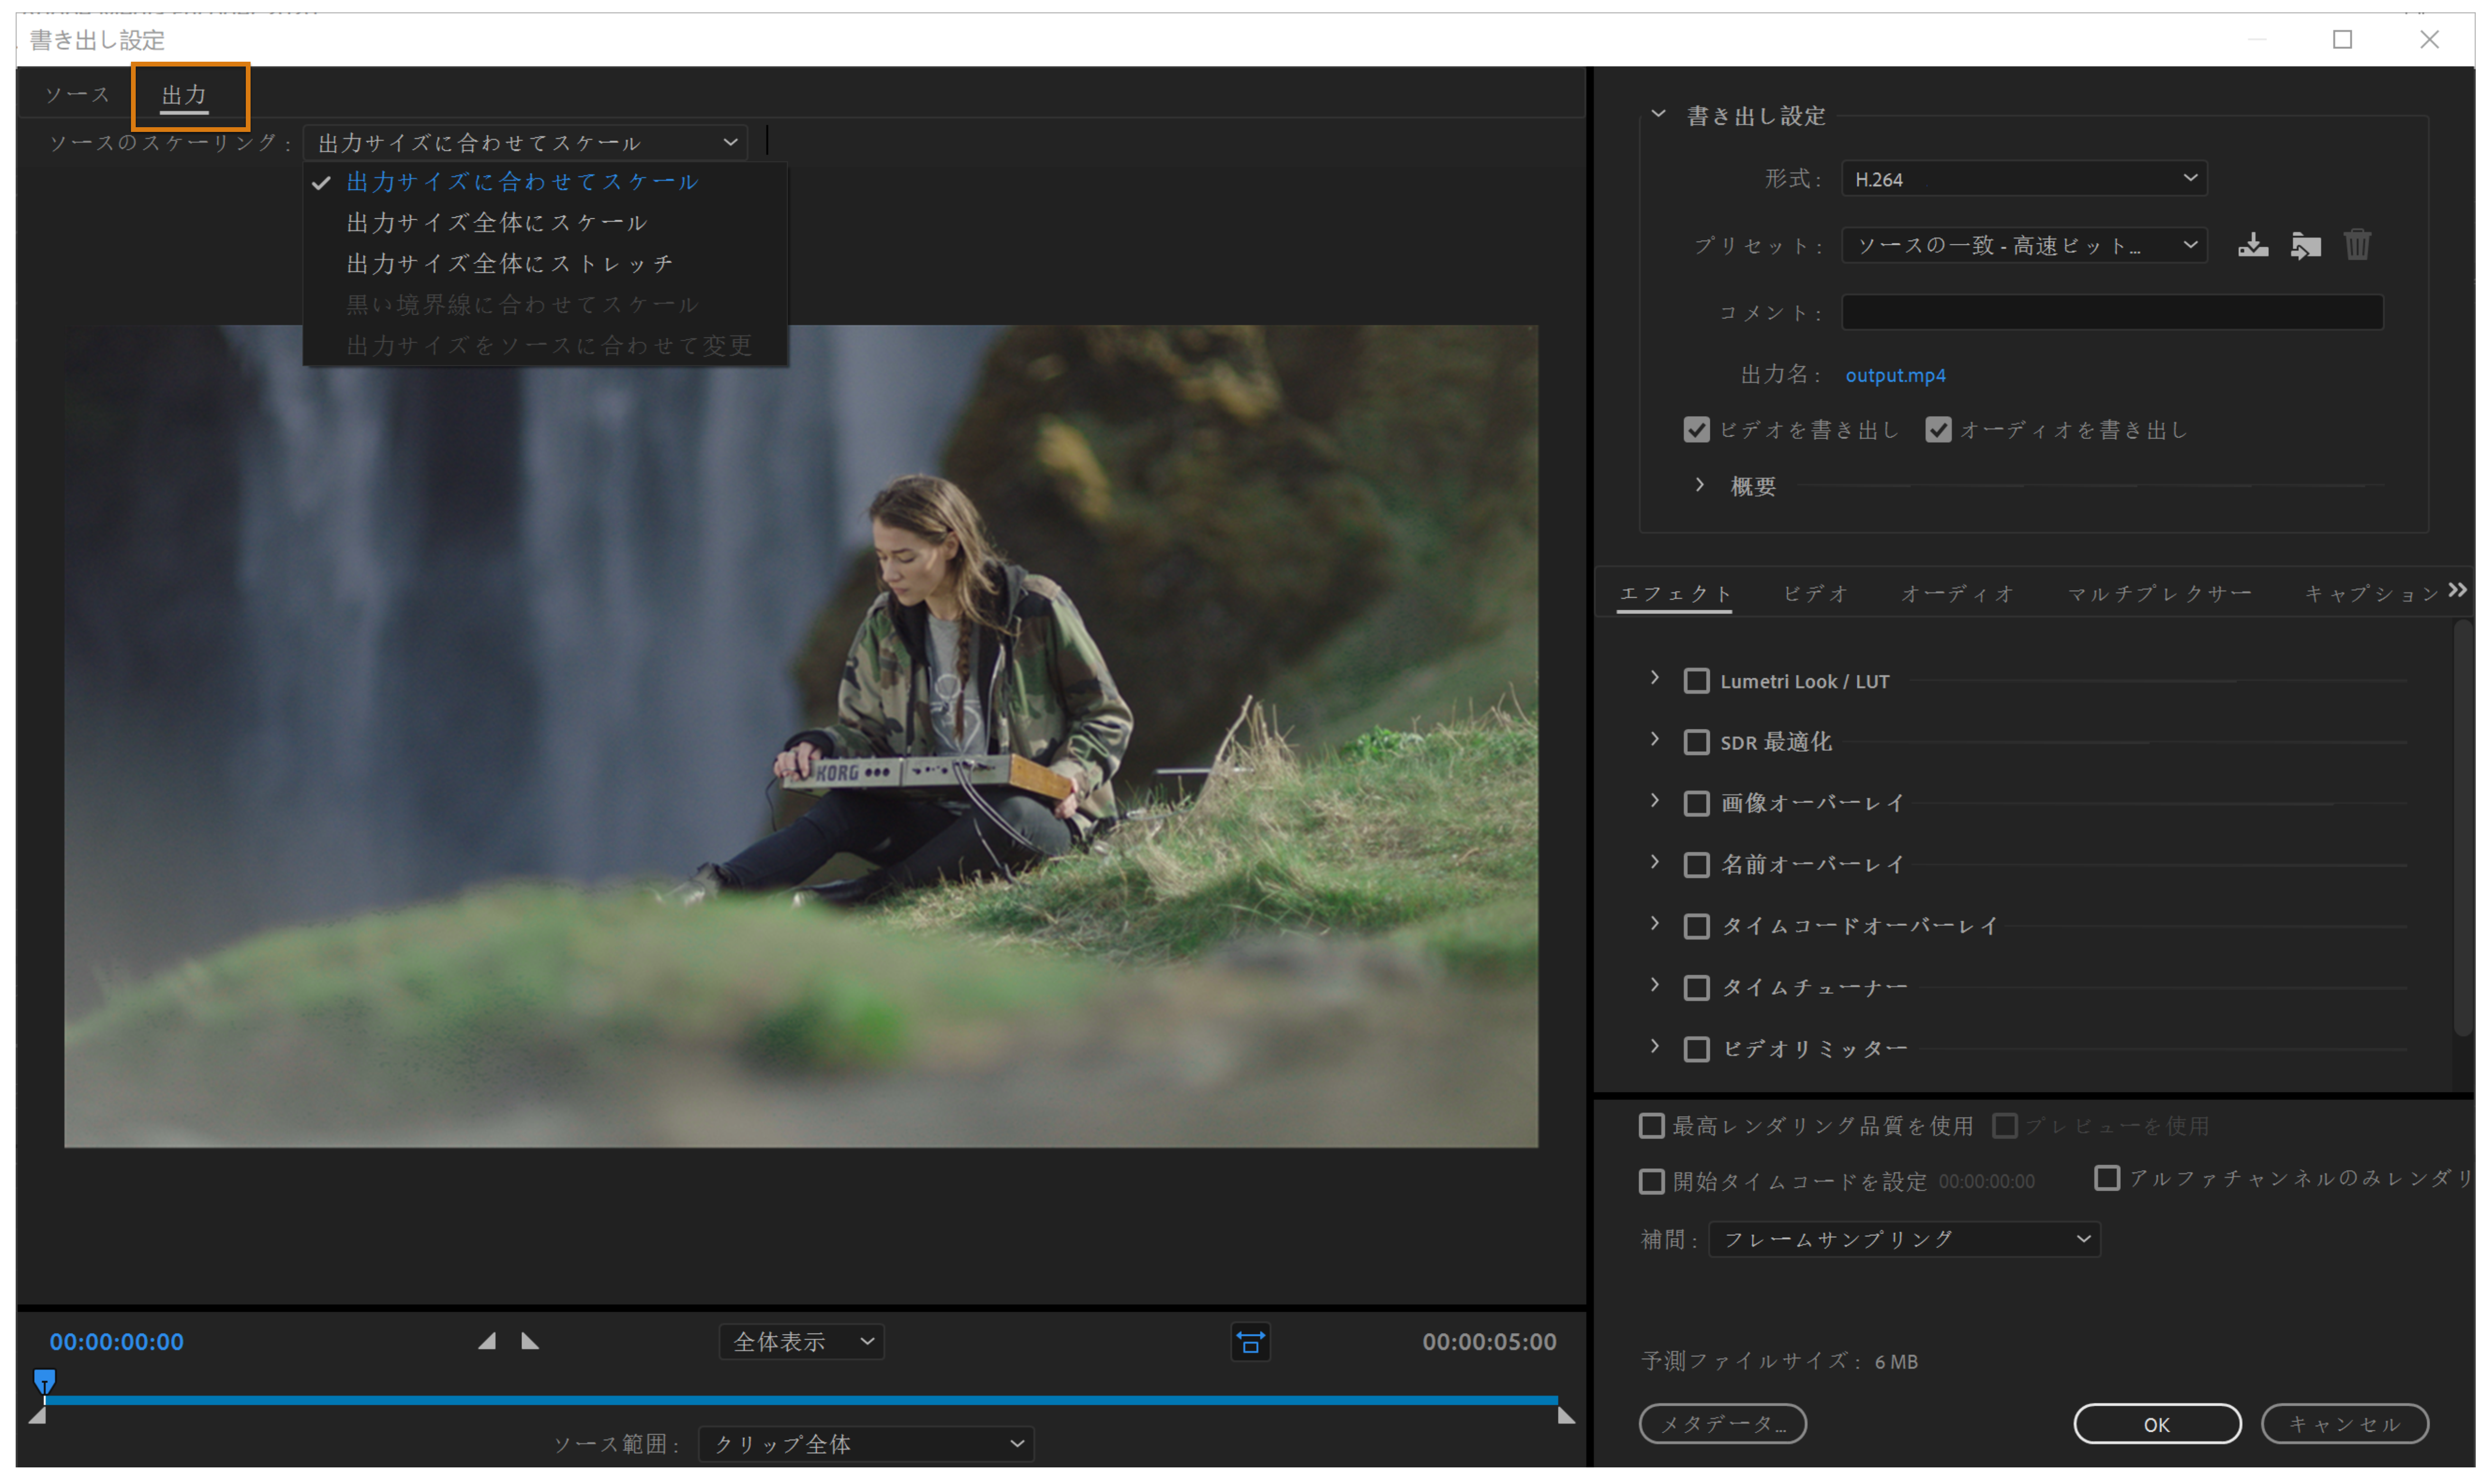Click the import preset icon

point(2305,245)
